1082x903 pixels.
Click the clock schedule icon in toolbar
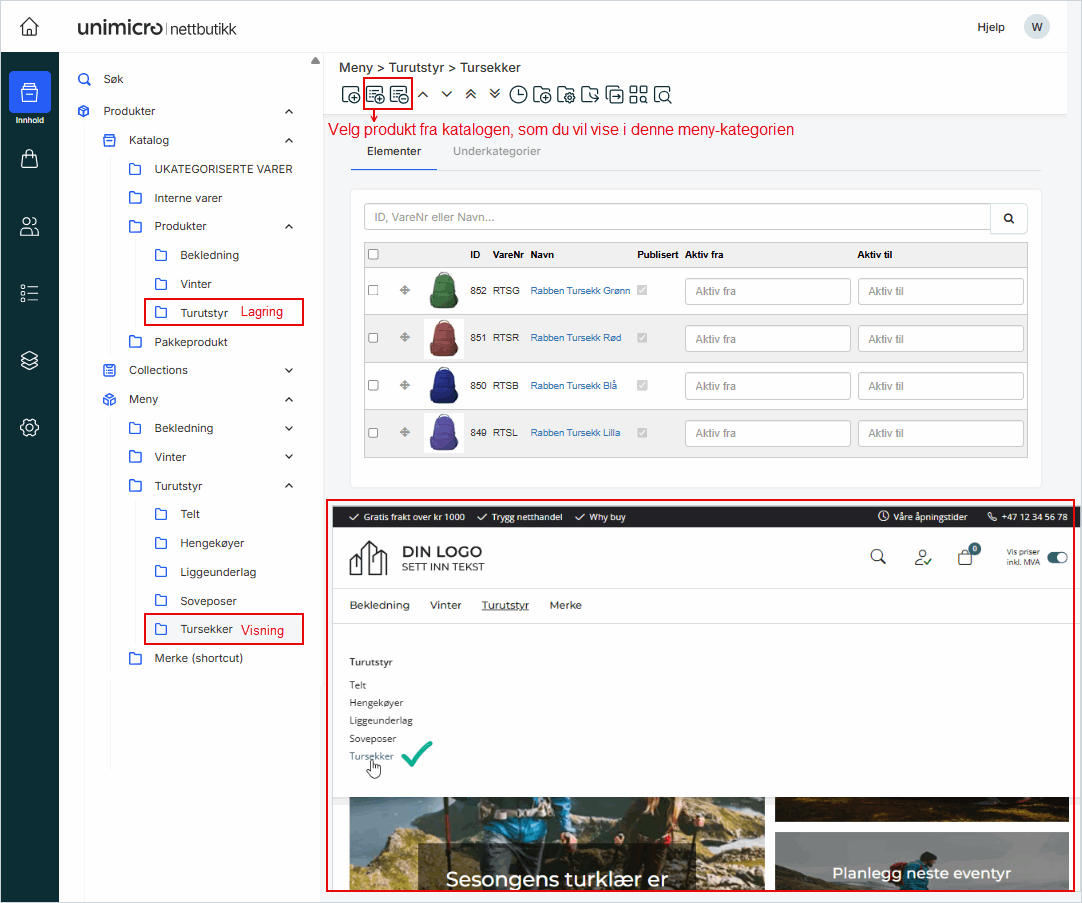tap(518, 95)
